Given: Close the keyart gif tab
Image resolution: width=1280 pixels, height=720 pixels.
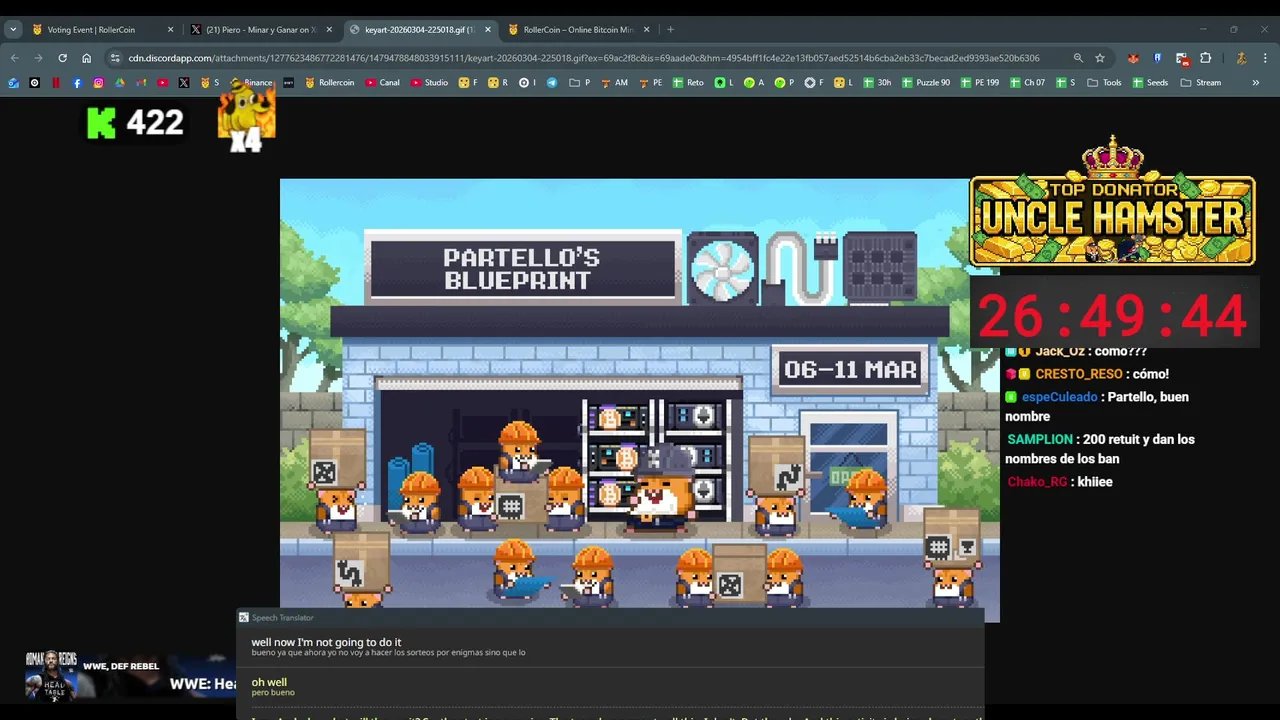Looking at the screenshot, I should tap(488, 30).
